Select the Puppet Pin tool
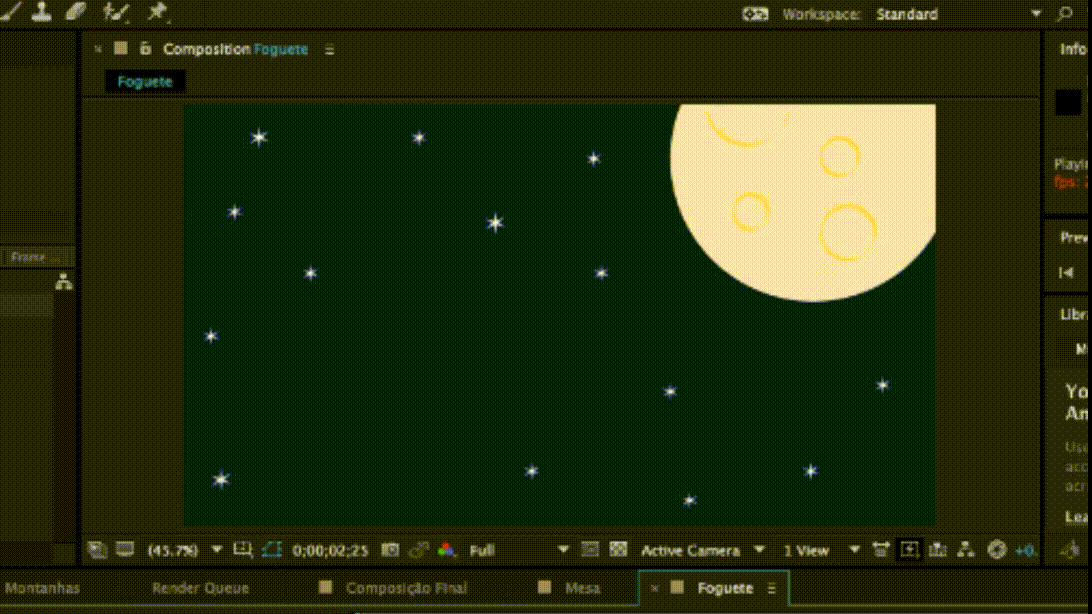 tap(157, 12)
